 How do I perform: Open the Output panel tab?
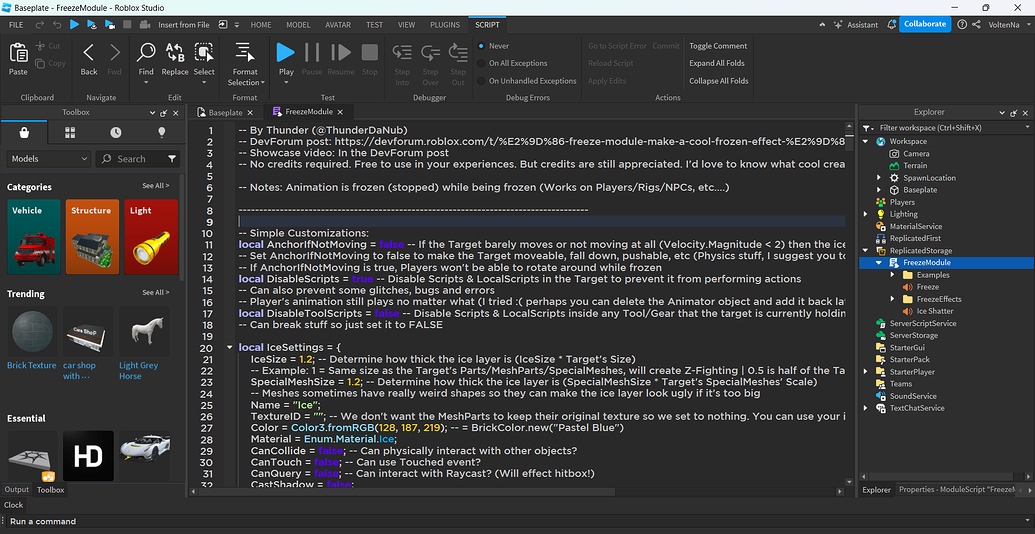click(x=17, y=490)
